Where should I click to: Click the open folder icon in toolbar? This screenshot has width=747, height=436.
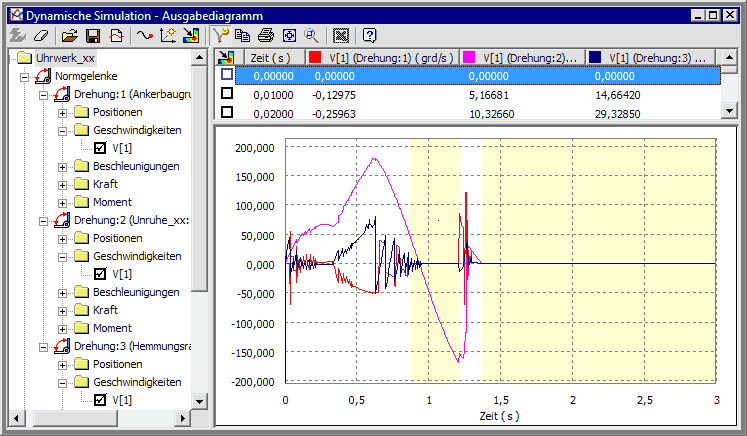click(x=69, y=35)
